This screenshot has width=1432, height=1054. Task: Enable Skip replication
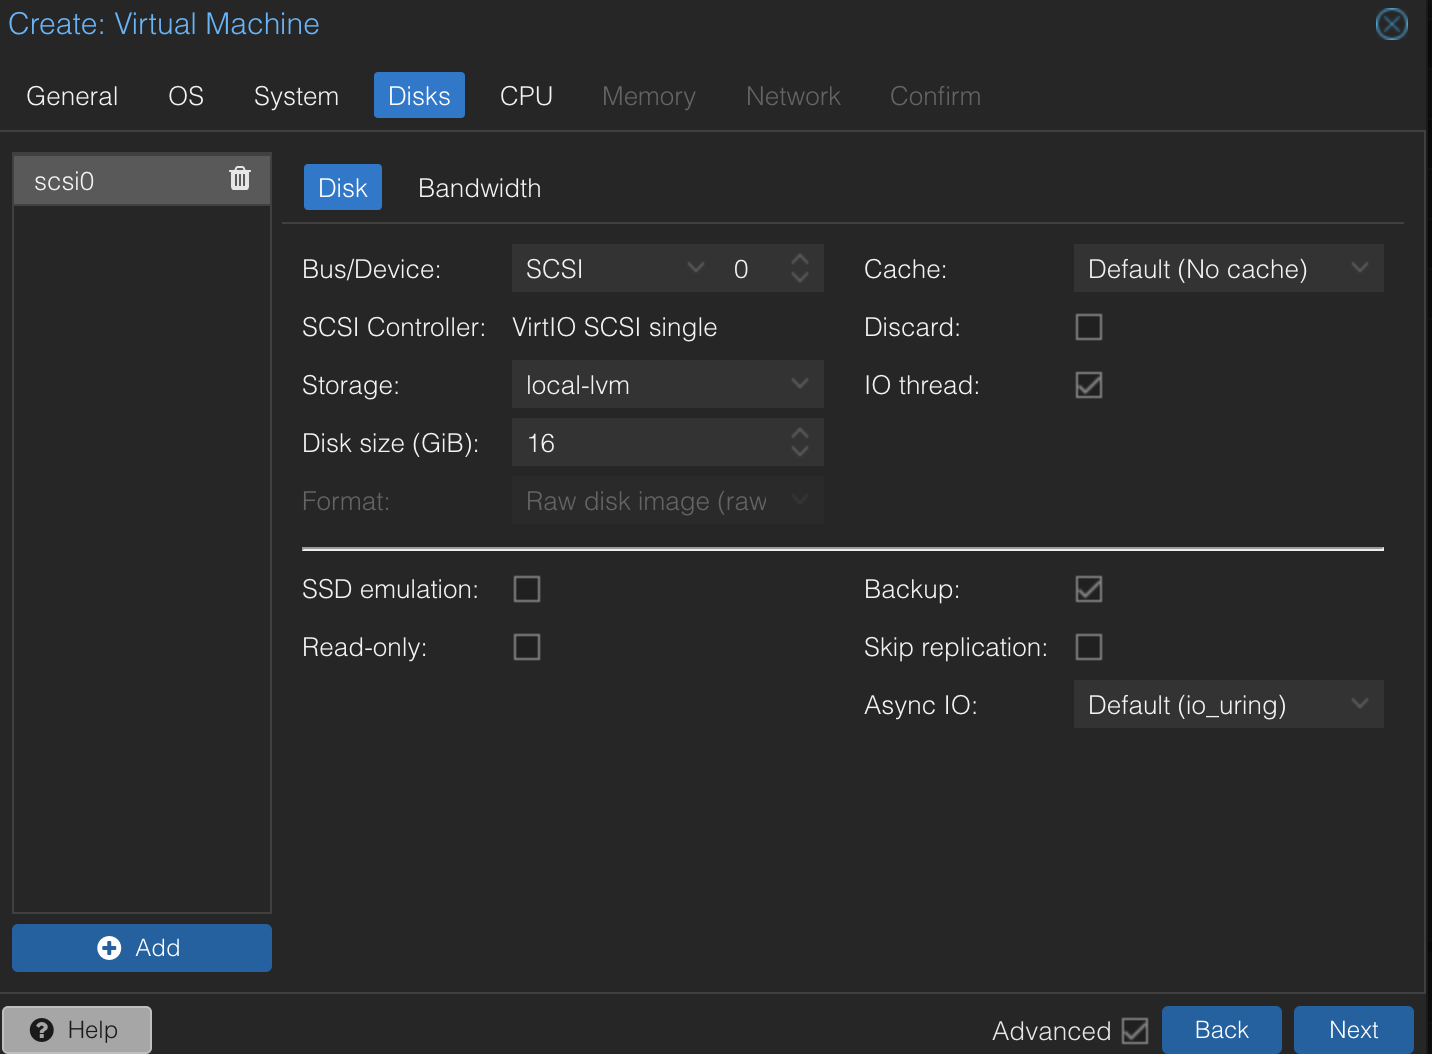1088,647
